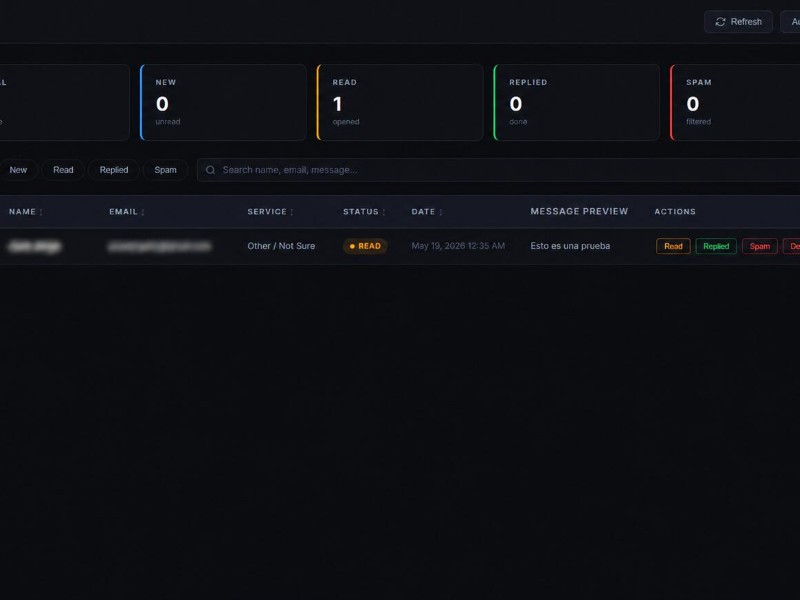Mark the message as Replied action button

[716, 246]
